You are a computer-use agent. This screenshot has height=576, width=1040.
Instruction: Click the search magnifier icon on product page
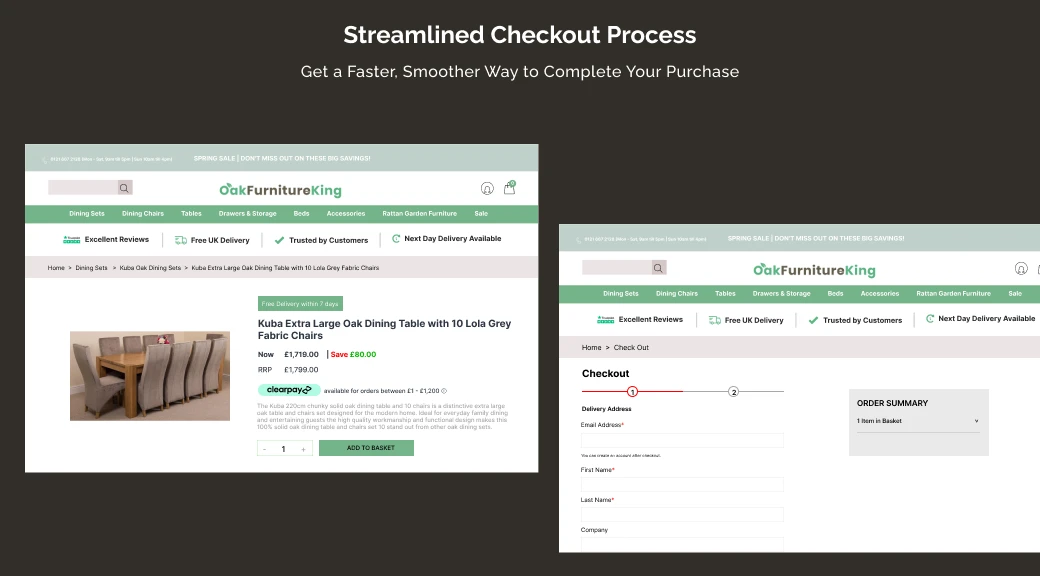point(124,188)
